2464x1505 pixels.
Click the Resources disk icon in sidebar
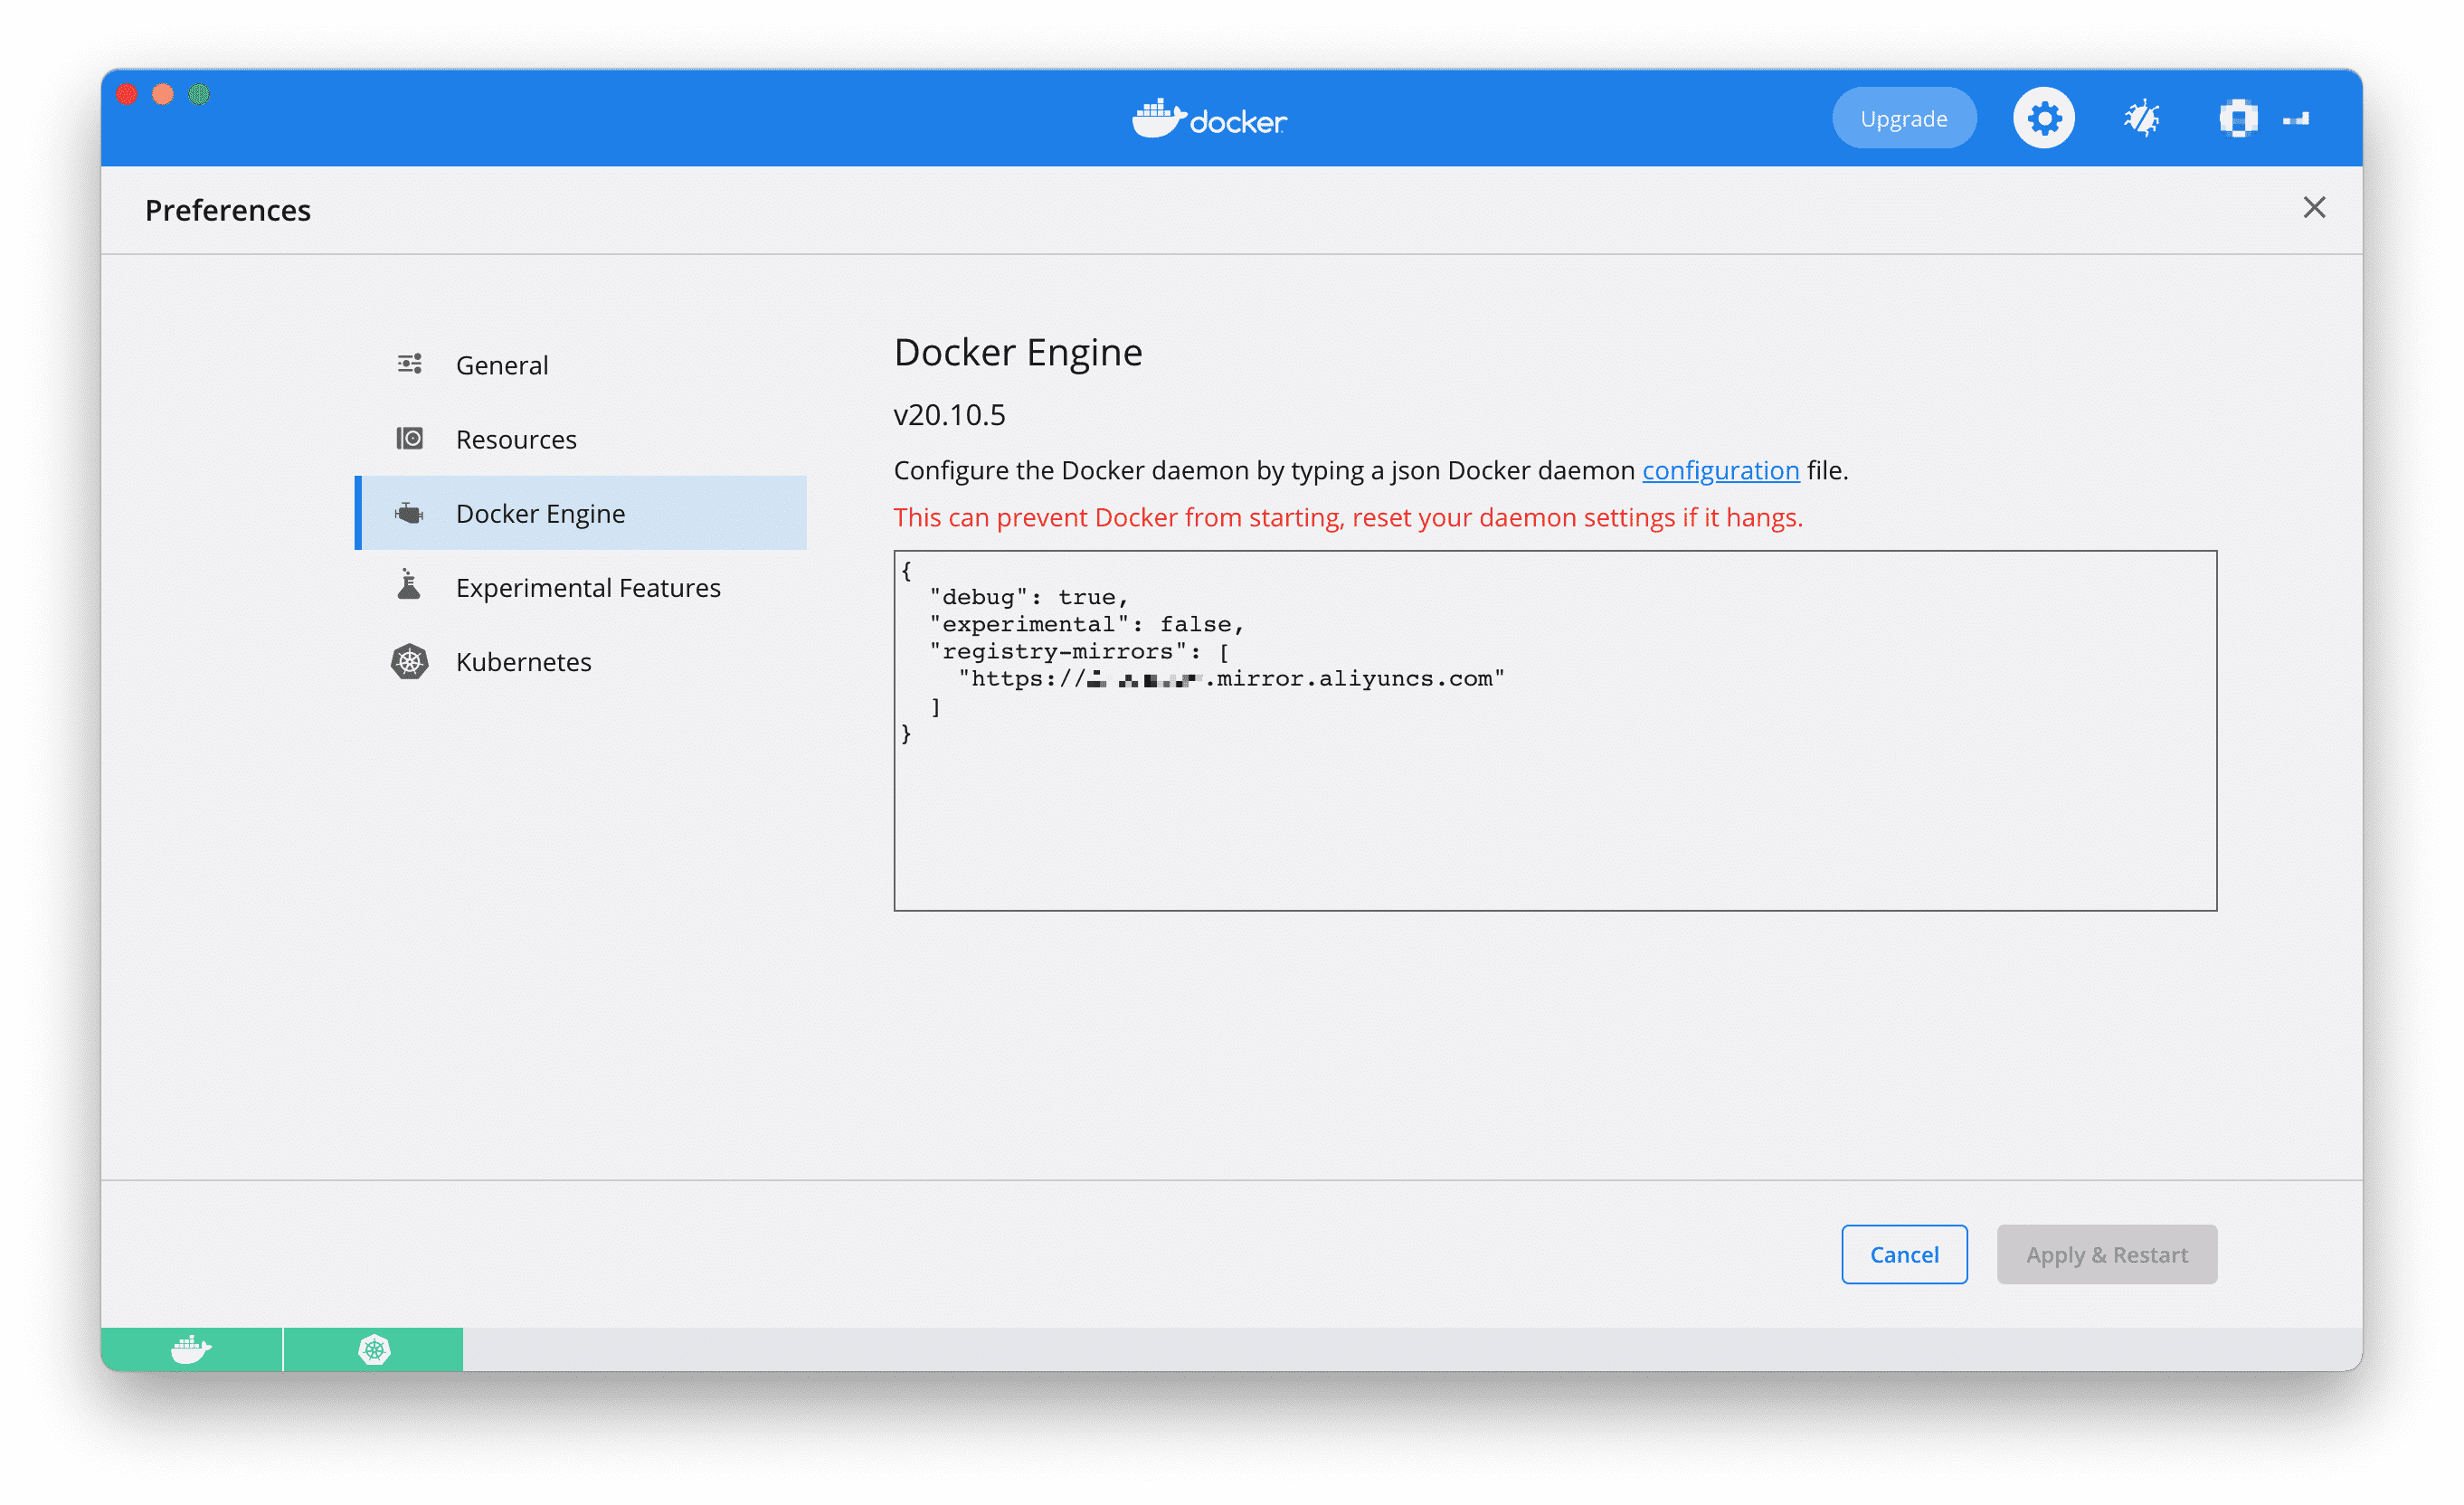(409, 439)
